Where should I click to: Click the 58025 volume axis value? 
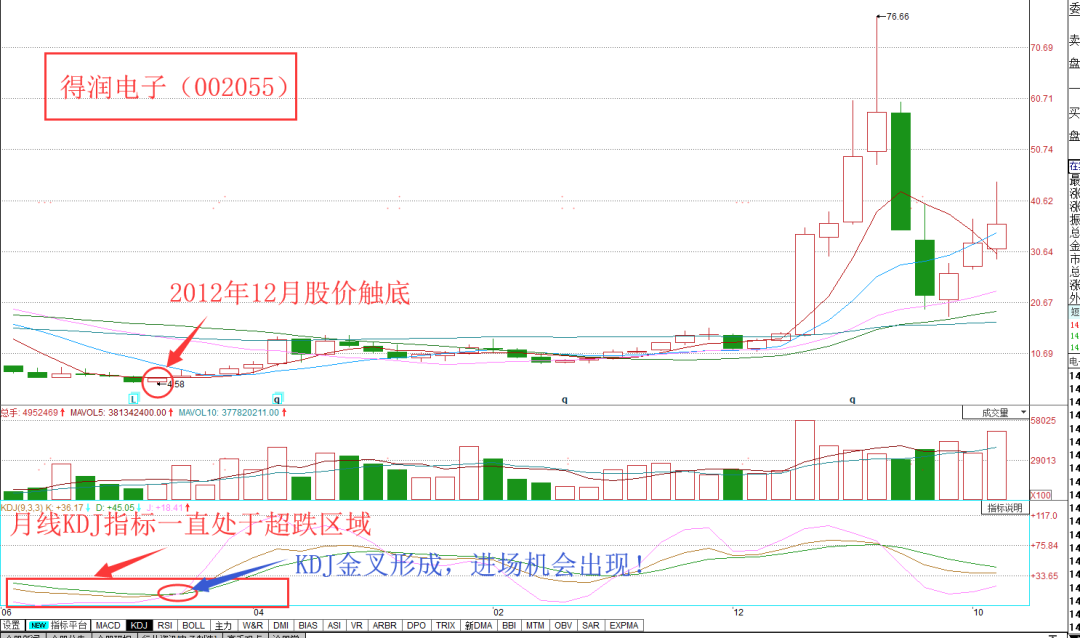coord(1043,420)
